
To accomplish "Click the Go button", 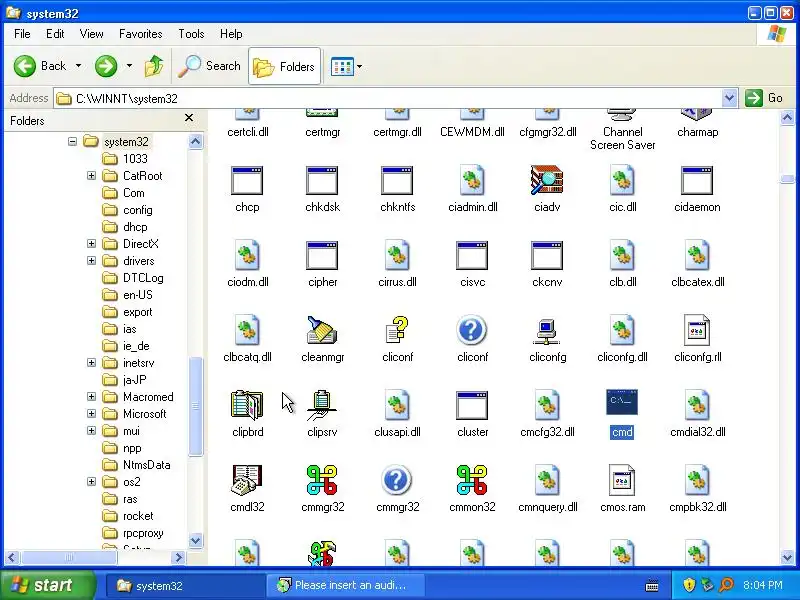I will pyautogui.click(x=764, y=98).
